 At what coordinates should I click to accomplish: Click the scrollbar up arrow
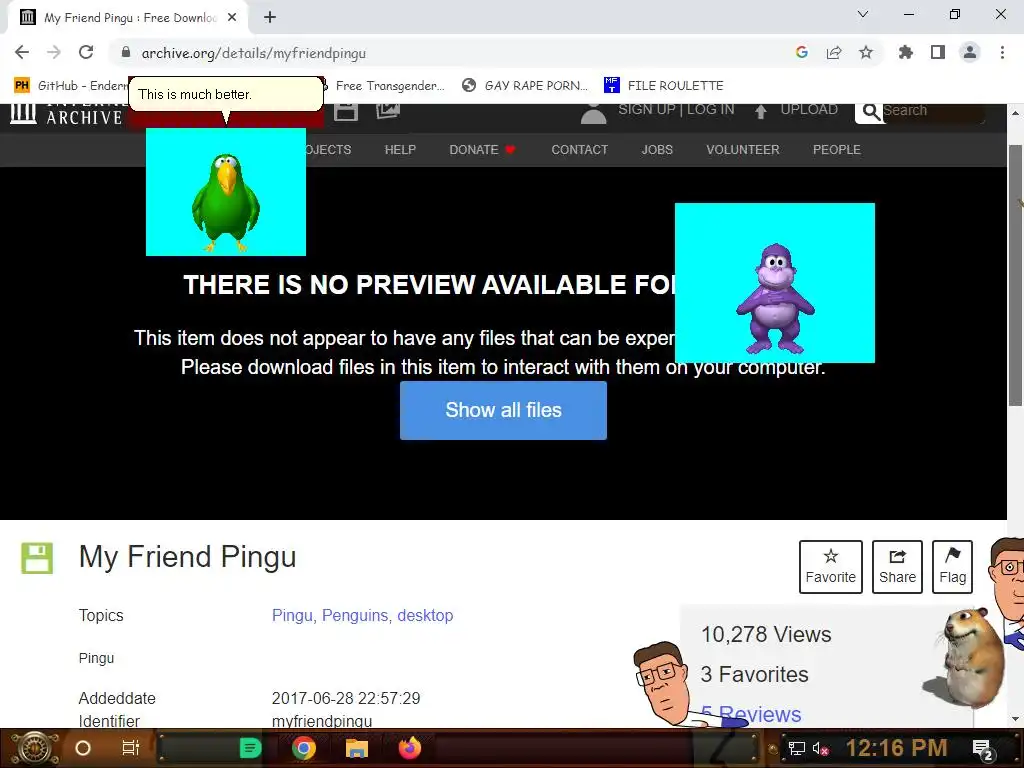coord(1016,113)
